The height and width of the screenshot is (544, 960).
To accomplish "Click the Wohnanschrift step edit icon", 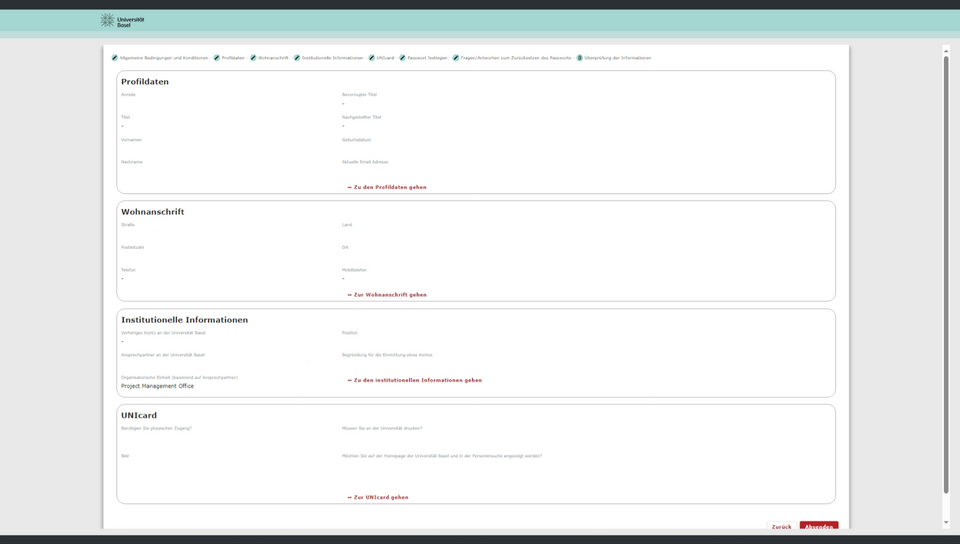I will (253, 58).
